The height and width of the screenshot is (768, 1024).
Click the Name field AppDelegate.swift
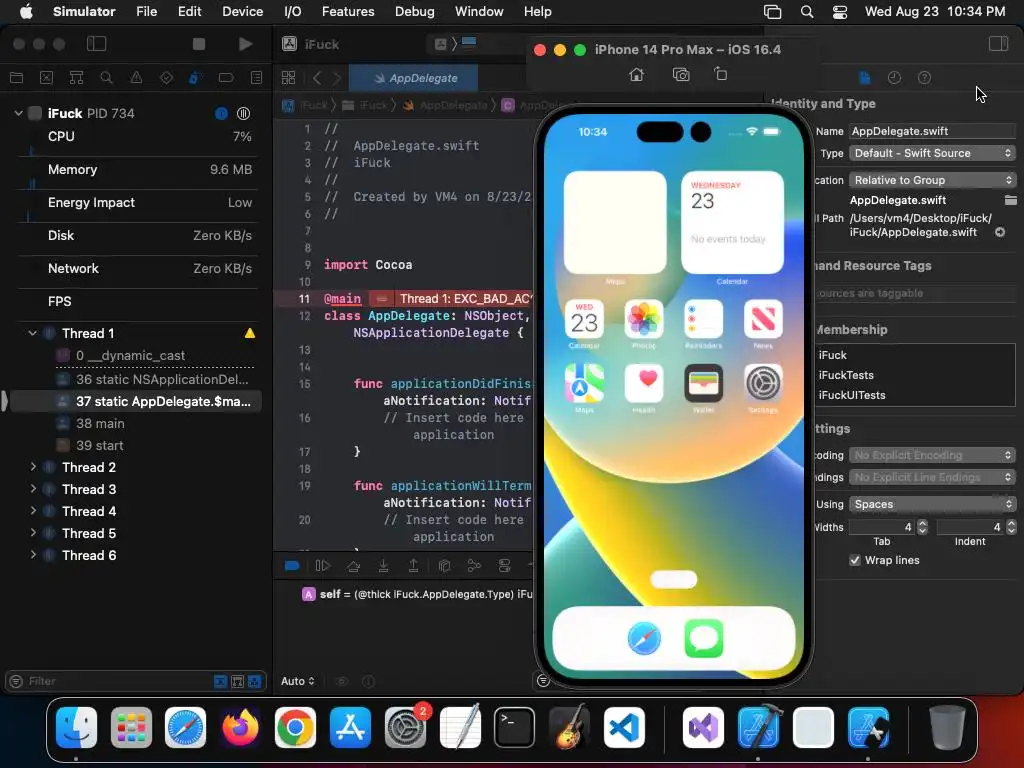coord(932,131)
